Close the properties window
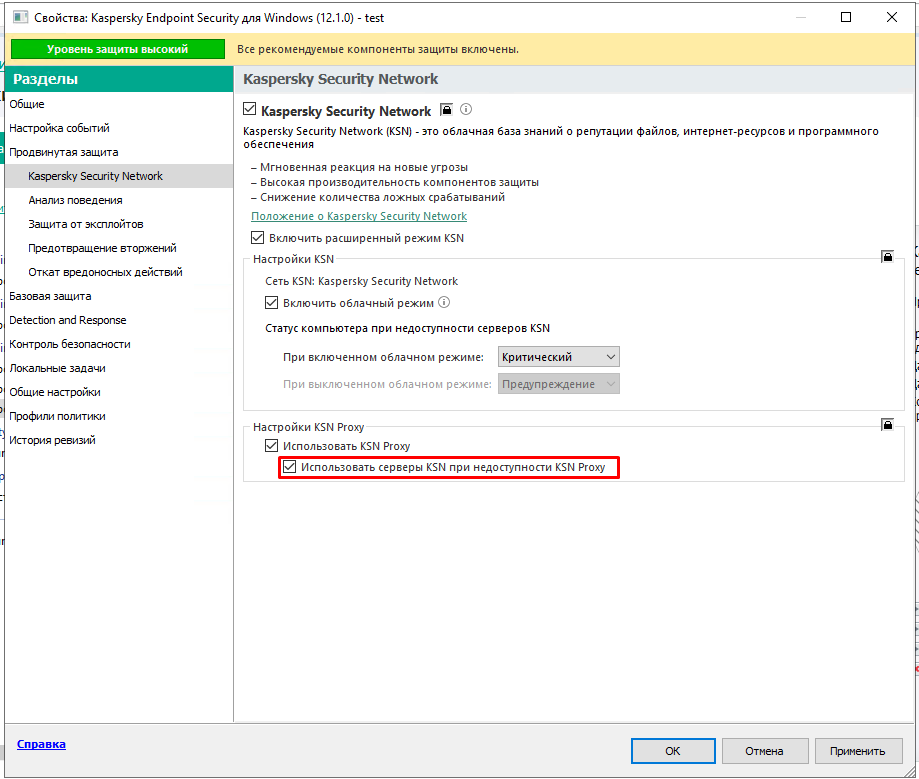Image resolution: width=919 pixels, height=779 pixels. point(892,17)
